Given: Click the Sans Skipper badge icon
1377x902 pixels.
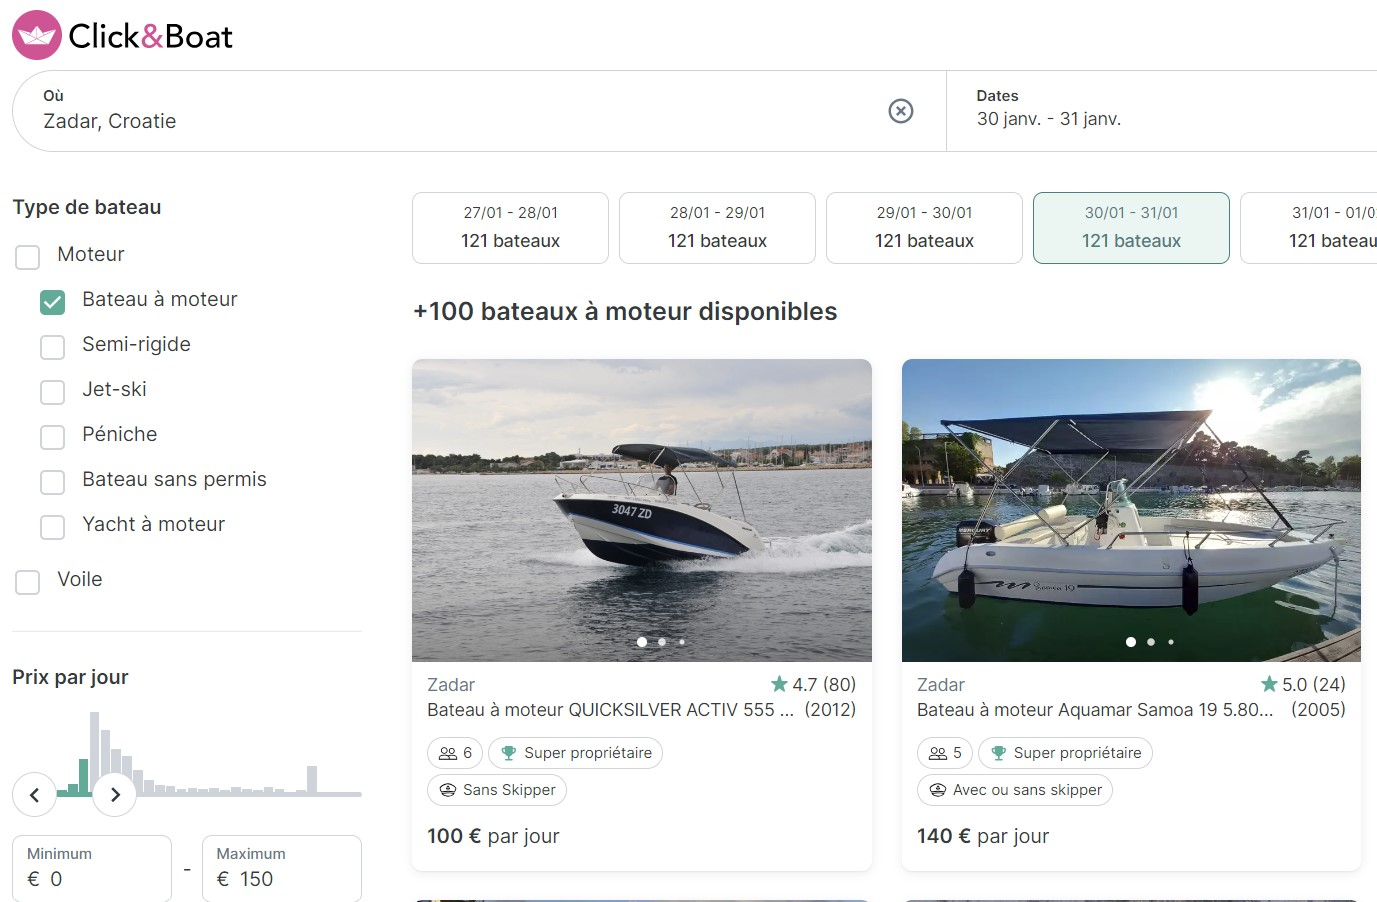Looking at the screenshot, I should (448, 790).
